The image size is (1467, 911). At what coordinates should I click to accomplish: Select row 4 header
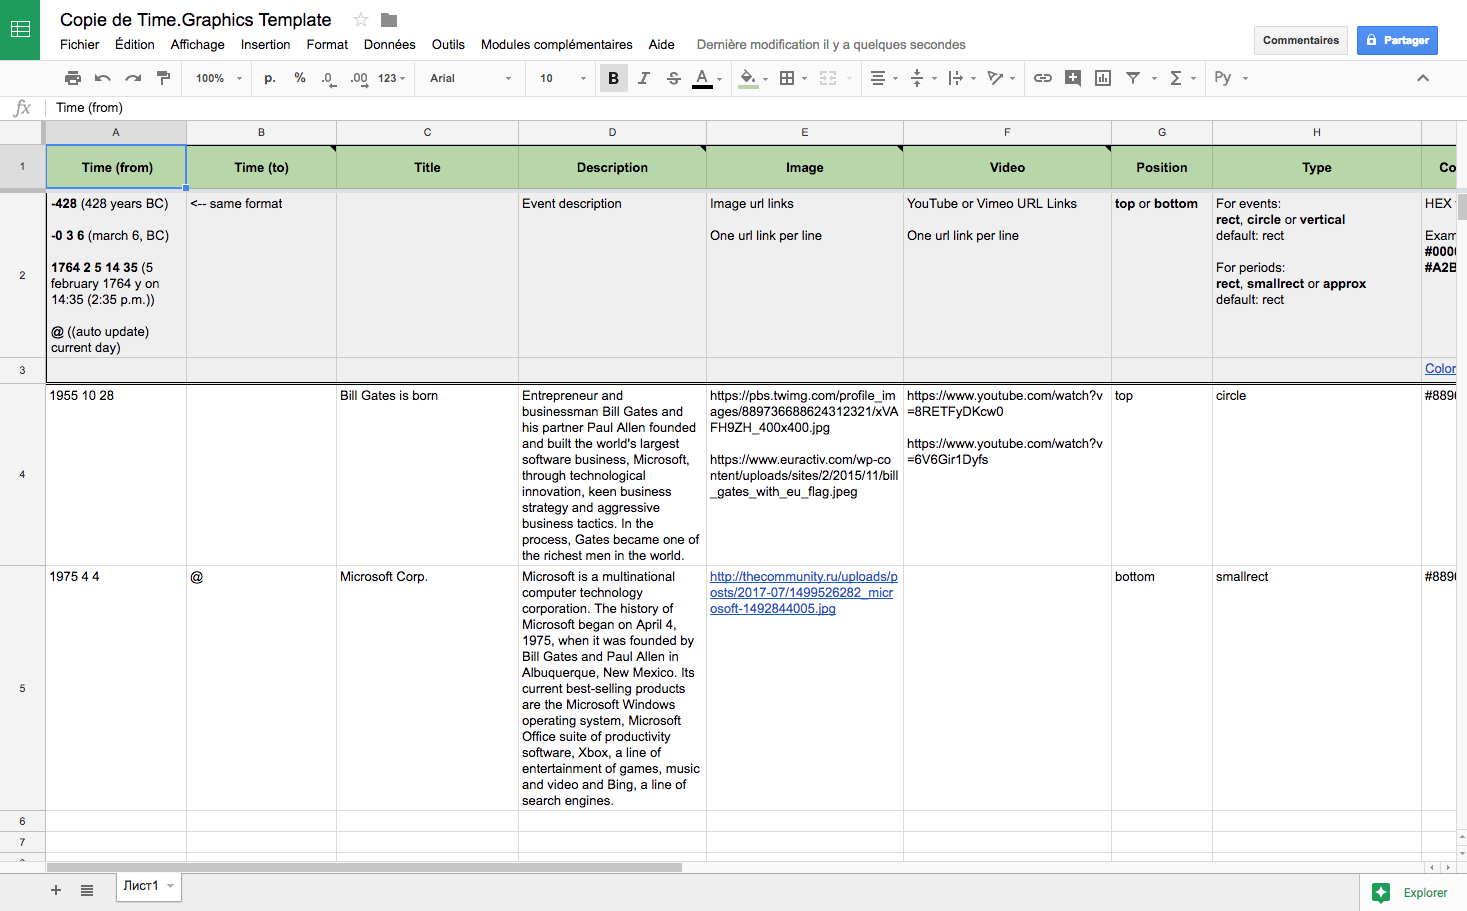click(x=22, y=474)
